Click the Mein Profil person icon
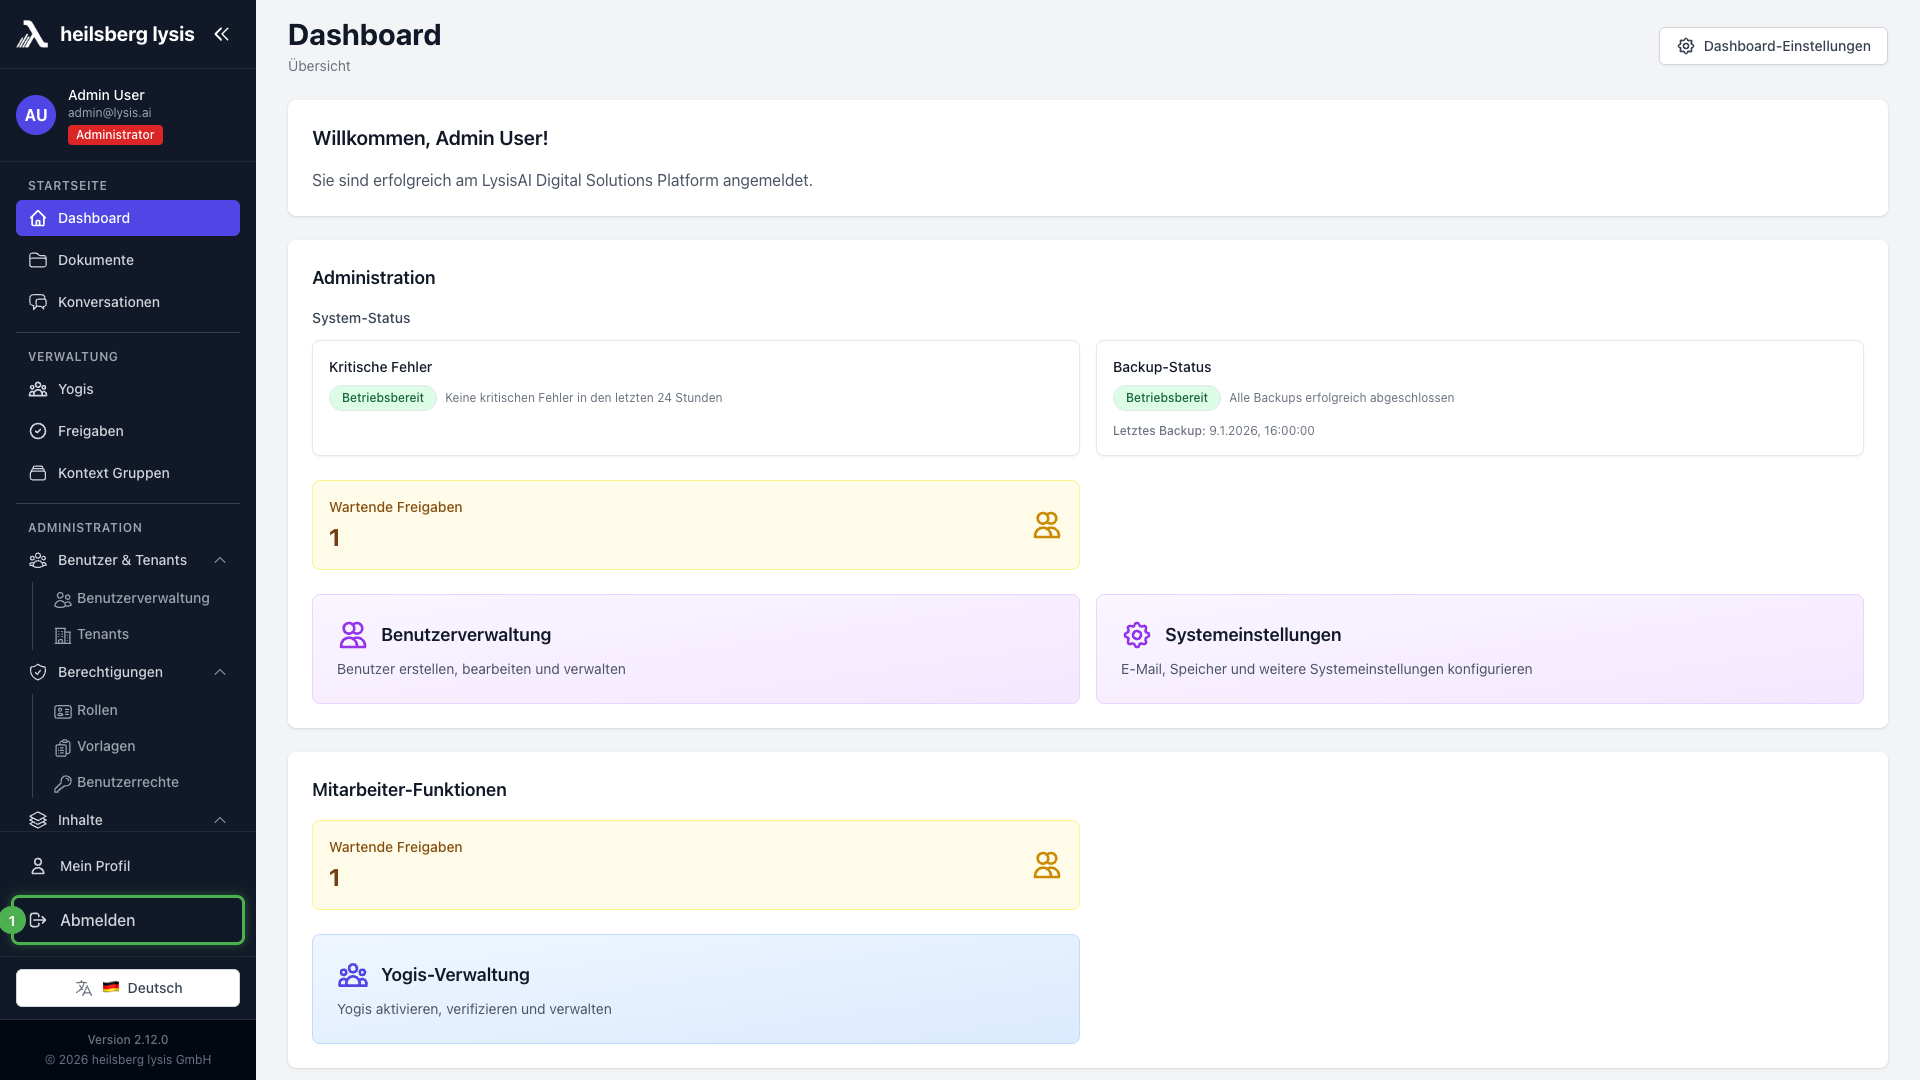 click(38, 866)
